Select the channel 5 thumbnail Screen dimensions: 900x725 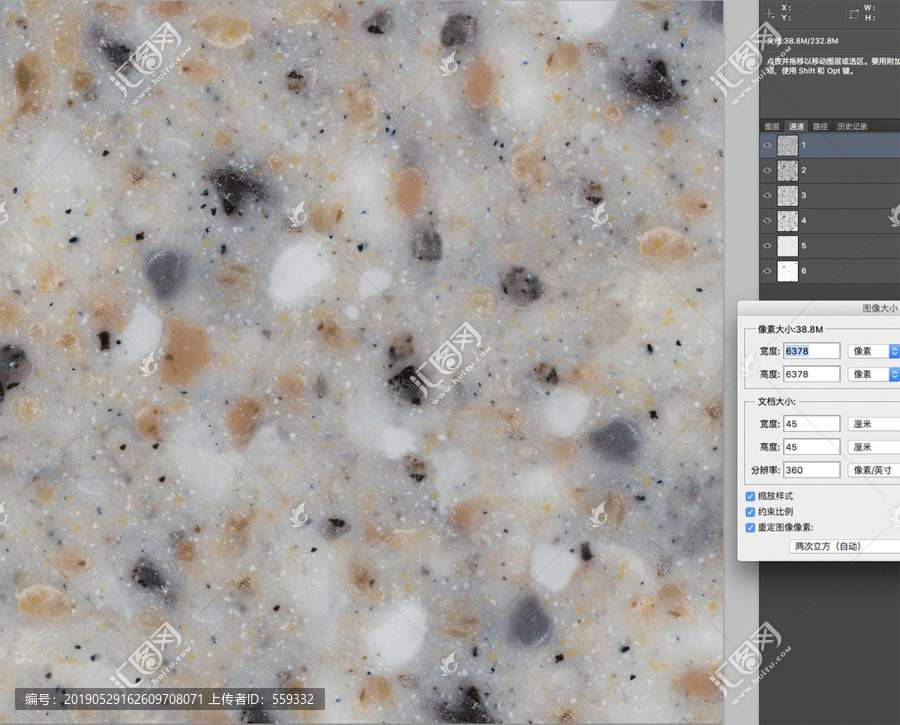(788, 246)
